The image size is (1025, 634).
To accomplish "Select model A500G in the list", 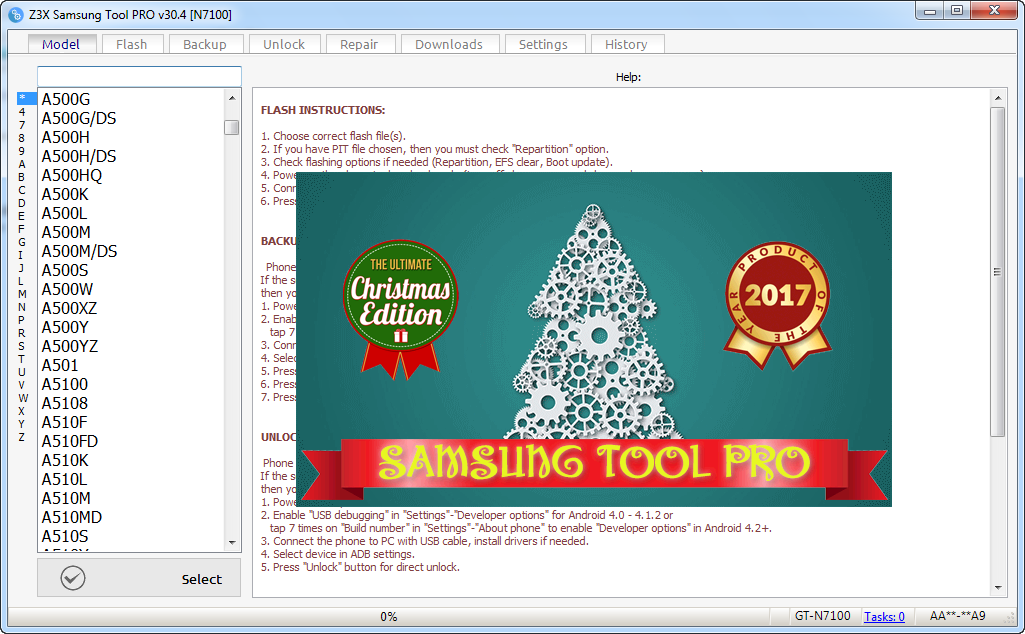I will [66, 99].
